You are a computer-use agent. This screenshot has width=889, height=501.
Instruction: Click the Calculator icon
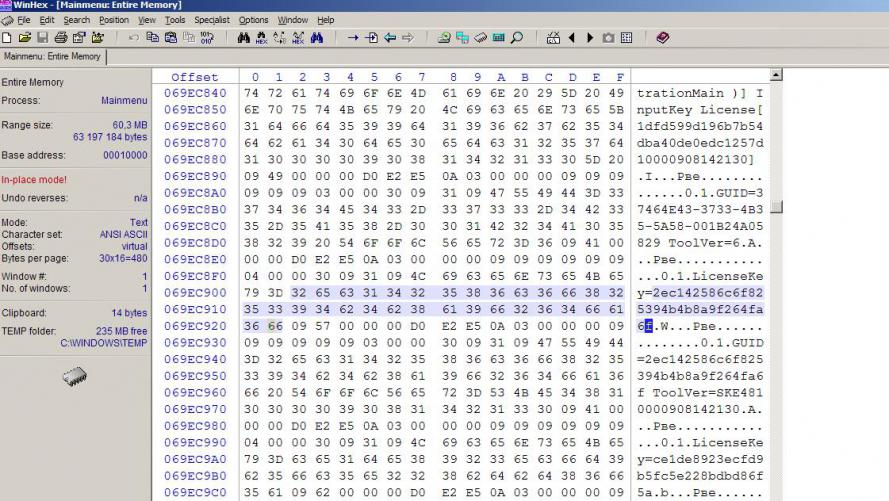pos(499,38)
